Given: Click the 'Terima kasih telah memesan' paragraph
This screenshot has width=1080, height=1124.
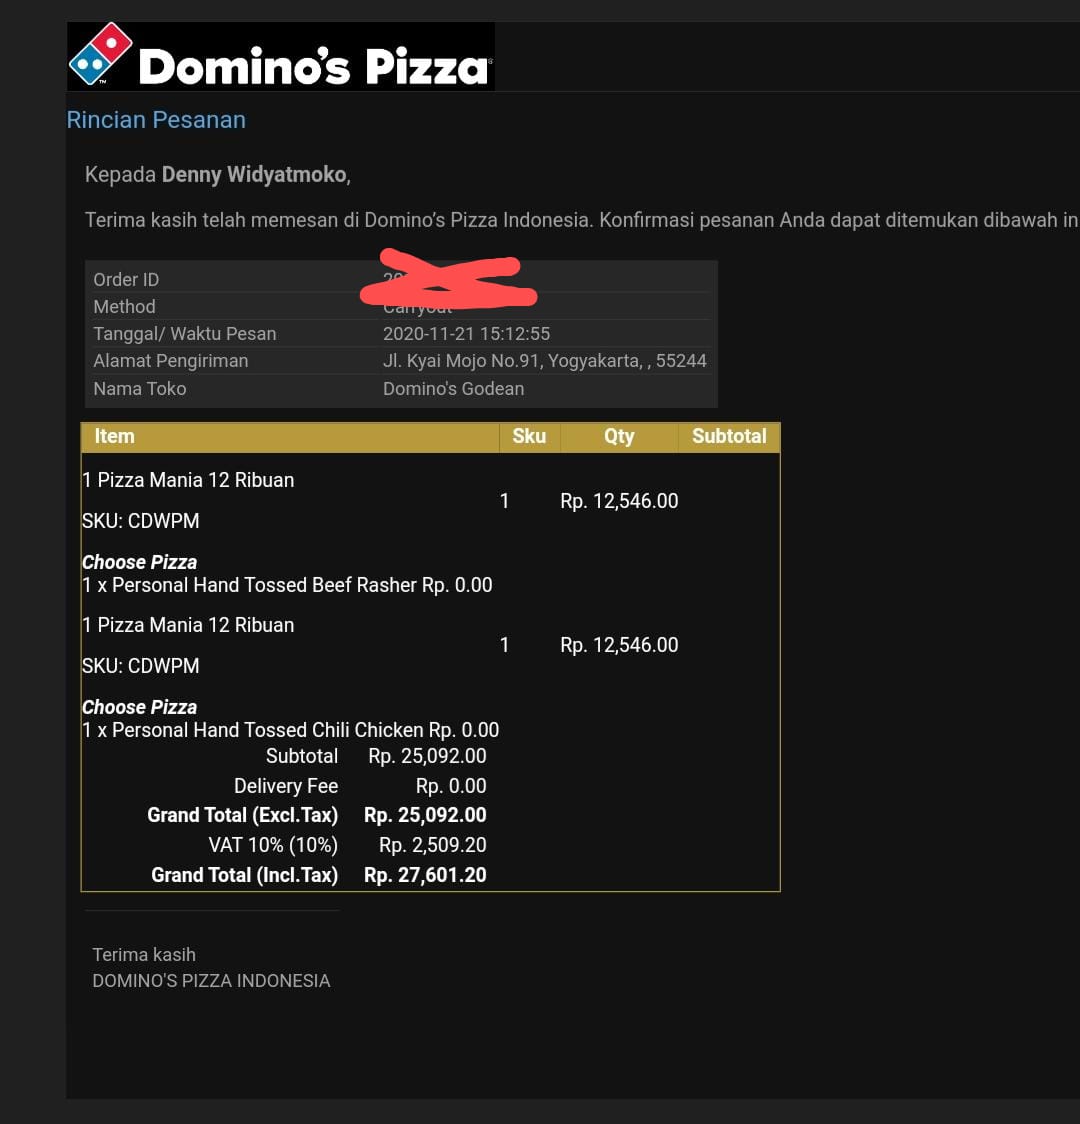Looking at the screenshot, I should coord(582,220).
